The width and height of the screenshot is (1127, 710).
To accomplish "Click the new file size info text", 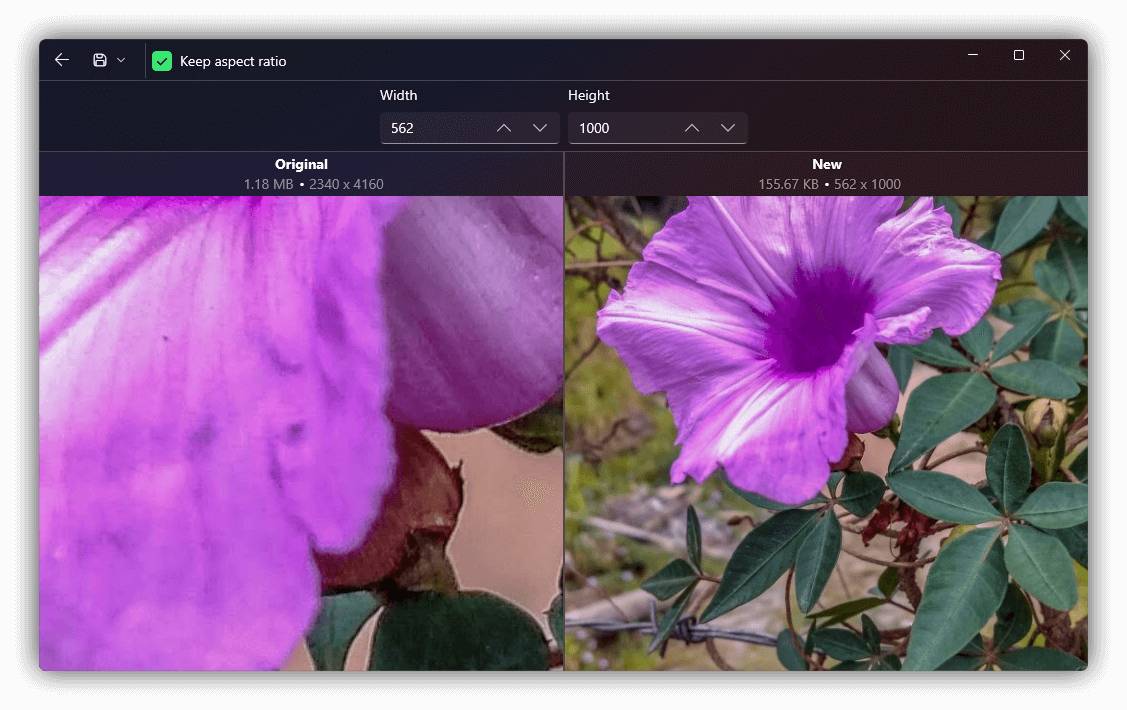I will pyautogui.click(x=827, y=184).
